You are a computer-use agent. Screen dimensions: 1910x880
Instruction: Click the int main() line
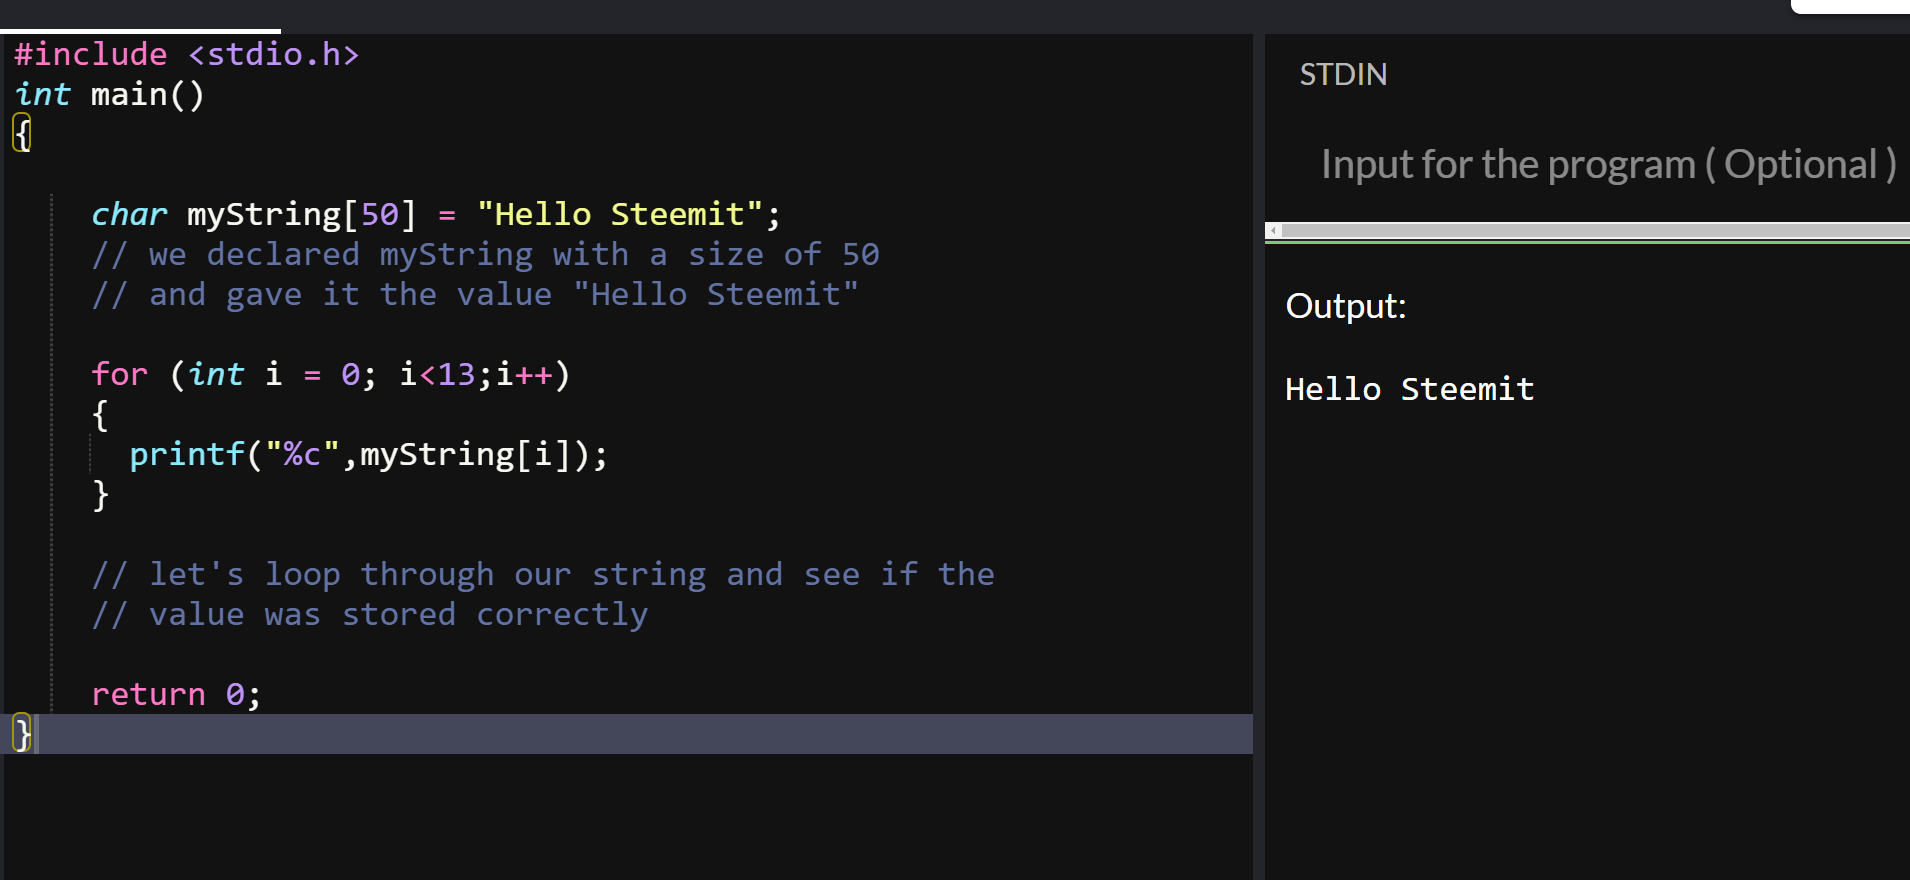point(109,94)
